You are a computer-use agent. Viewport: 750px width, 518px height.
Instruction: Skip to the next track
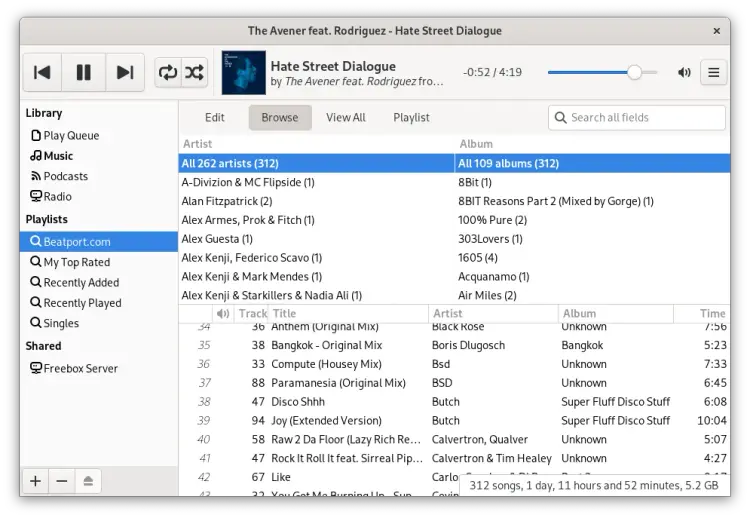(125, 72)
